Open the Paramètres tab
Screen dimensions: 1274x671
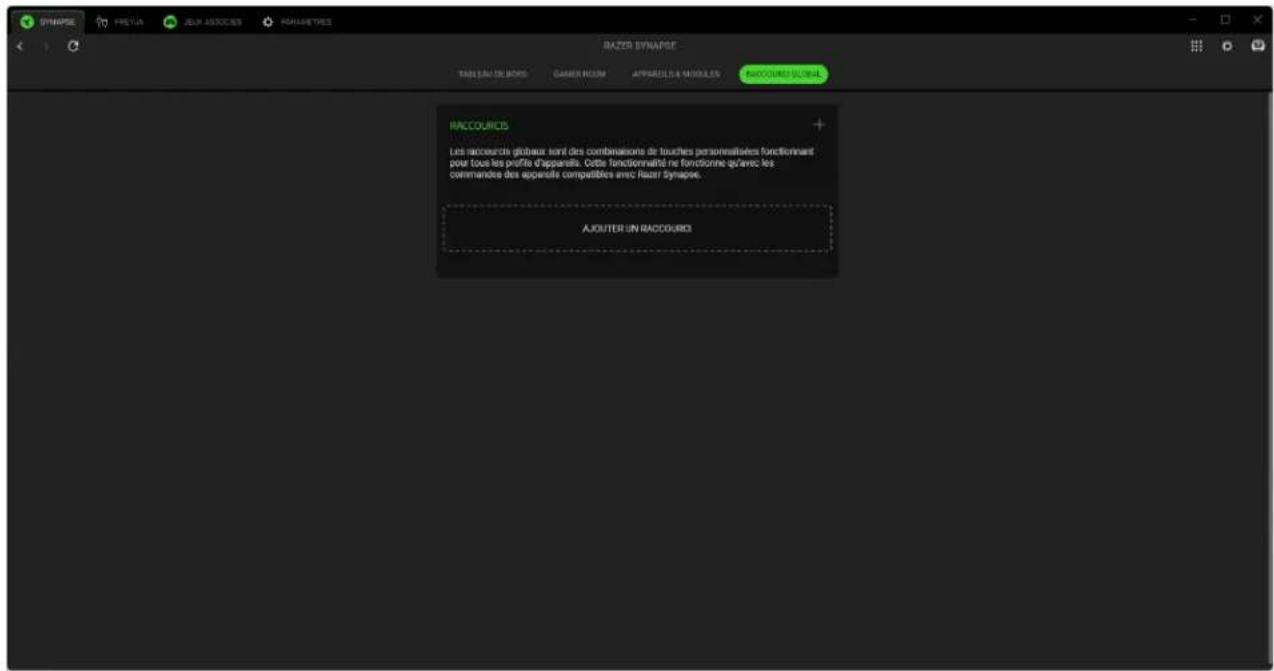point(297,21)
